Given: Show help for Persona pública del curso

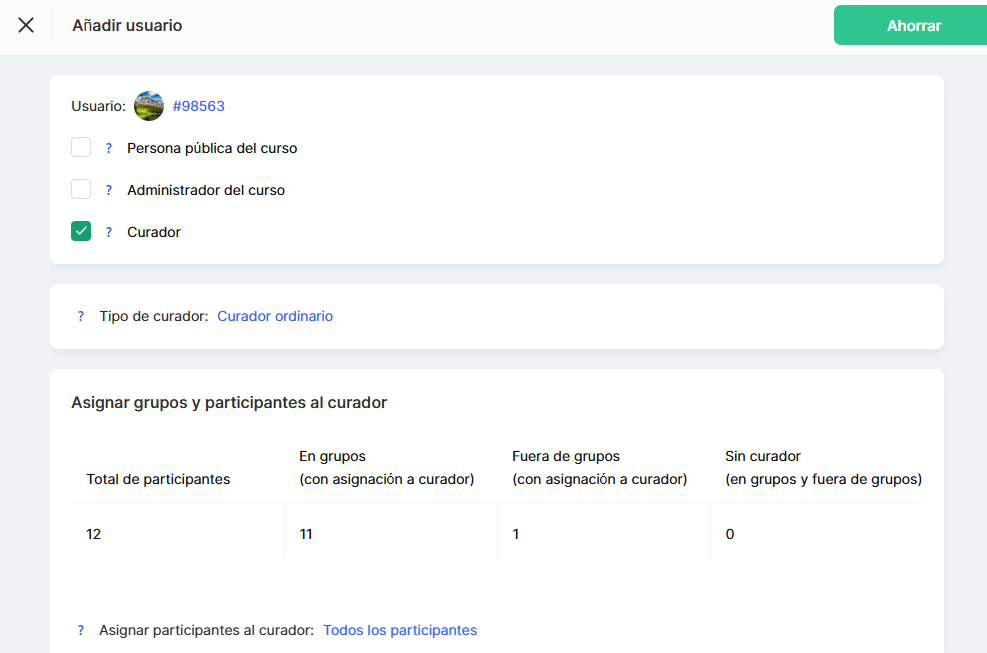Looking at the screenshot, I should click(109, 148).
